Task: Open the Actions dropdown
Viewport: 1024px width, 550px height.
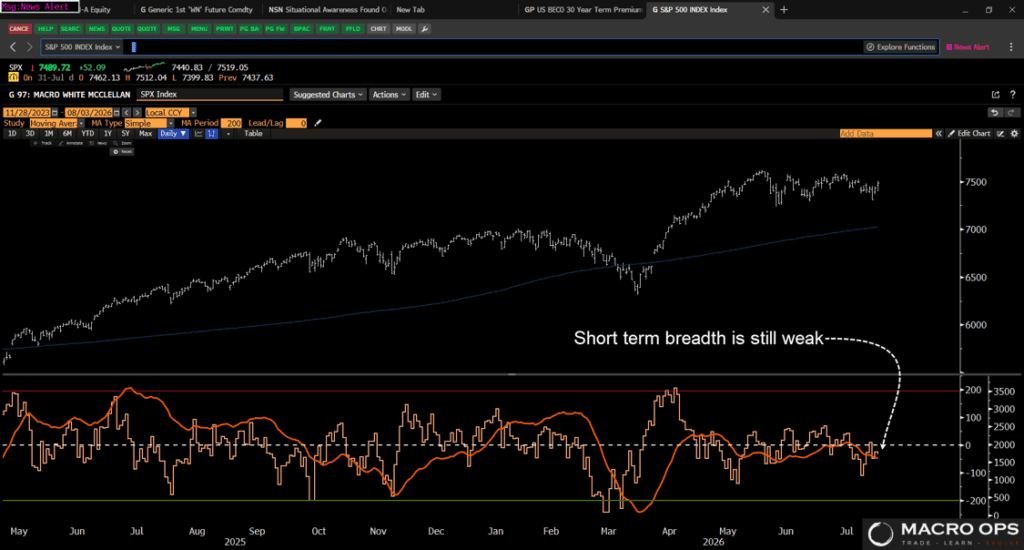Action: (389, 95)
